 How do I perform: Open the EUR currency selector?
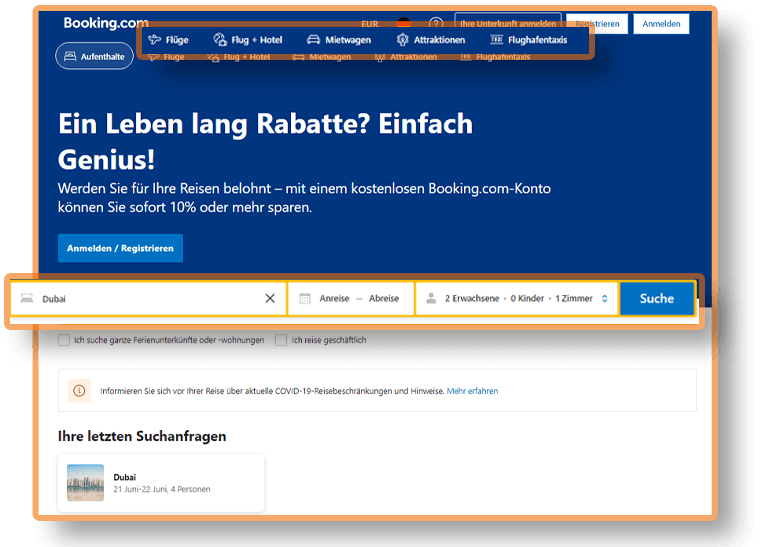tap(369, 24)
